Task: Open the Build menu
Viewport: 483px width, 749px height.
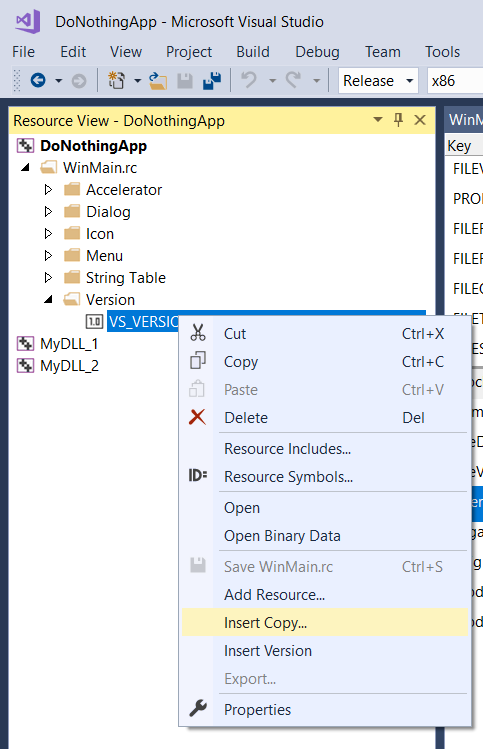Action: coord(253,52)
